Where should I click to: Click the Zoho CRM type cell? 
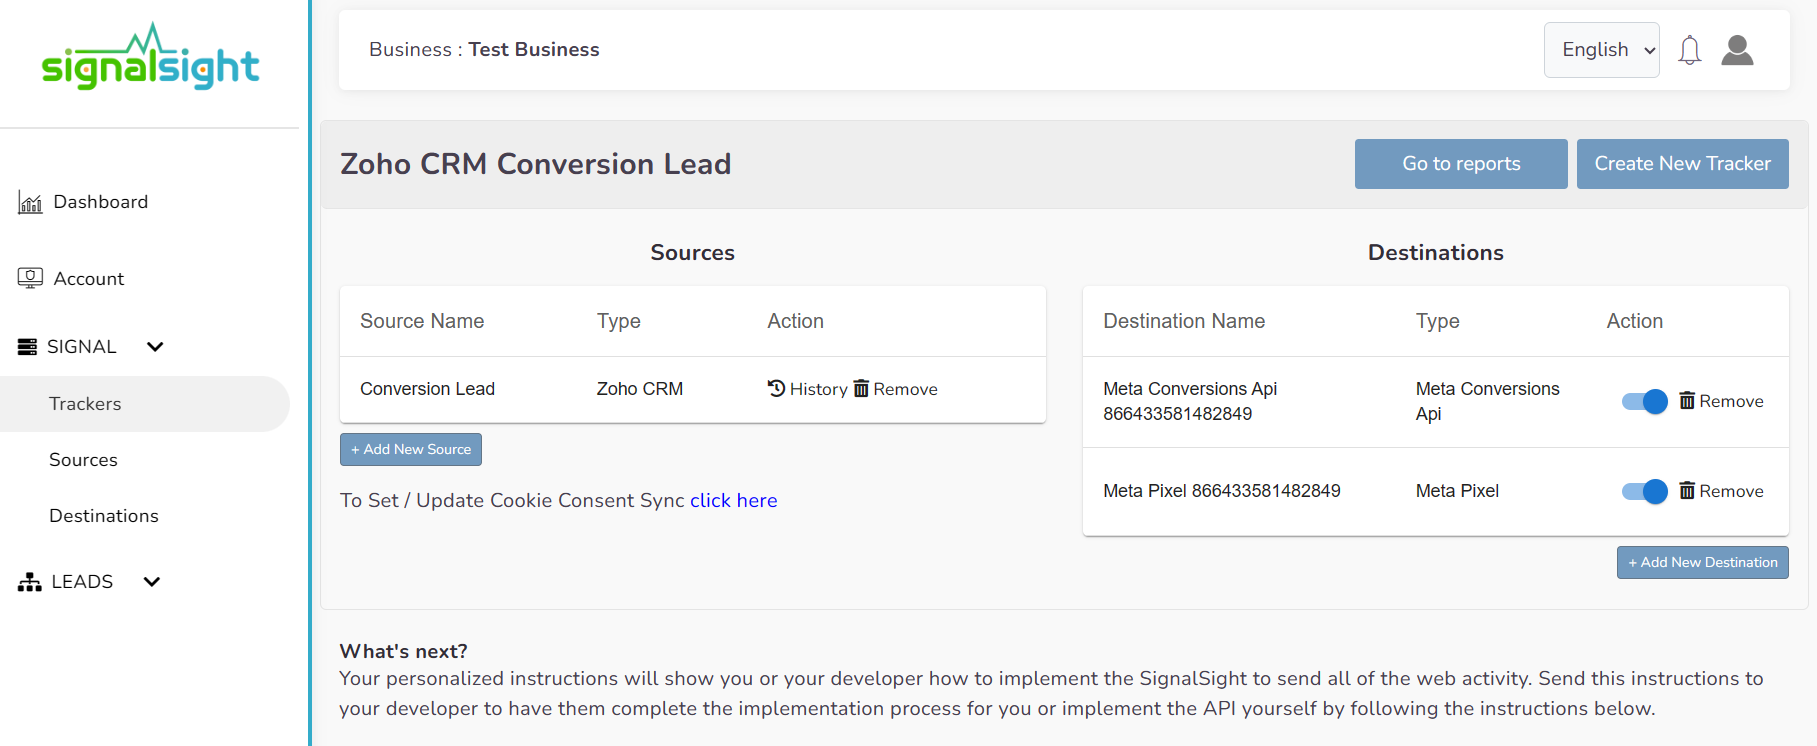click(x=640, y=389)
